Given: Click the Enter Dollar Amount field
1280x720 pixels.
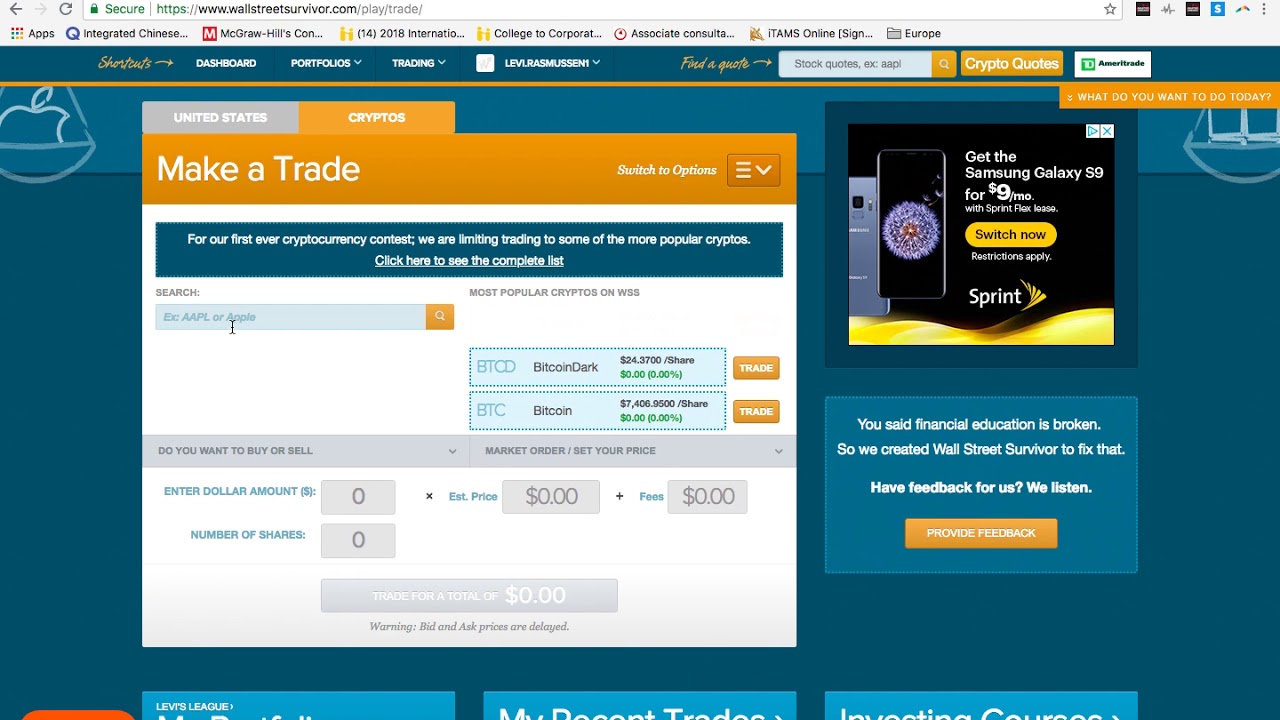Looking at the screenshot, I should pyautogui.click(x=358, y=497).
